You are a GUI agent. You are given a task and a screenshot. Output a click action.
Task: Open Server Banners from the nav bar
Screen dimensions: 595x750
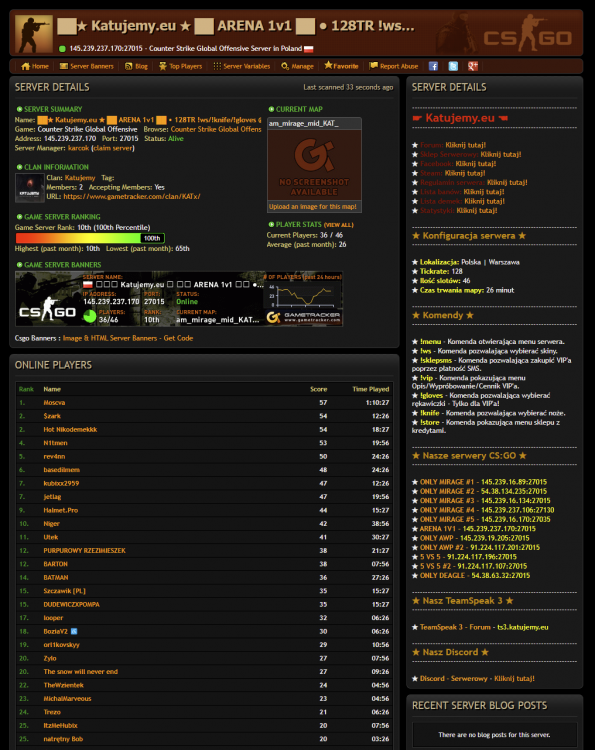tap(87, 66)
